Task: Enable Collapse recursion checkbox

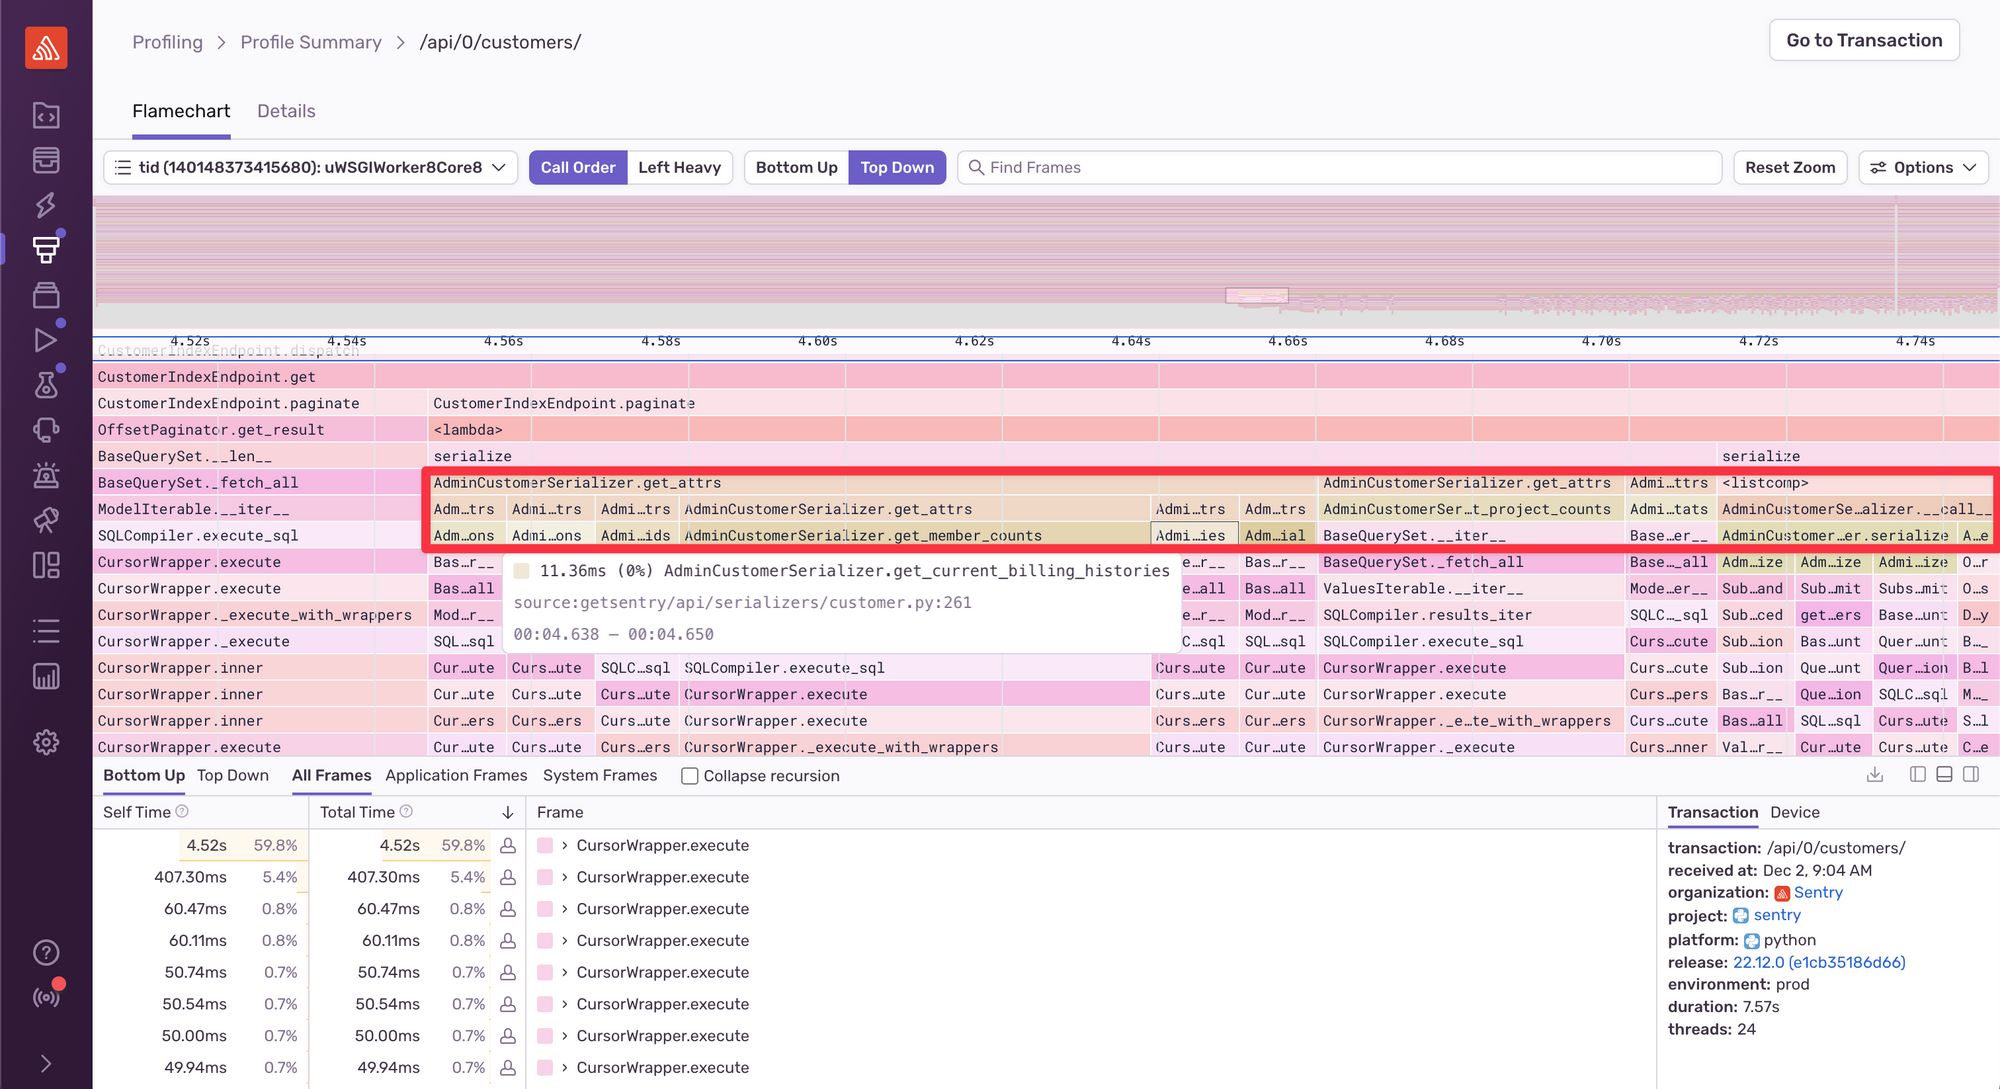Action: point(690,776)
